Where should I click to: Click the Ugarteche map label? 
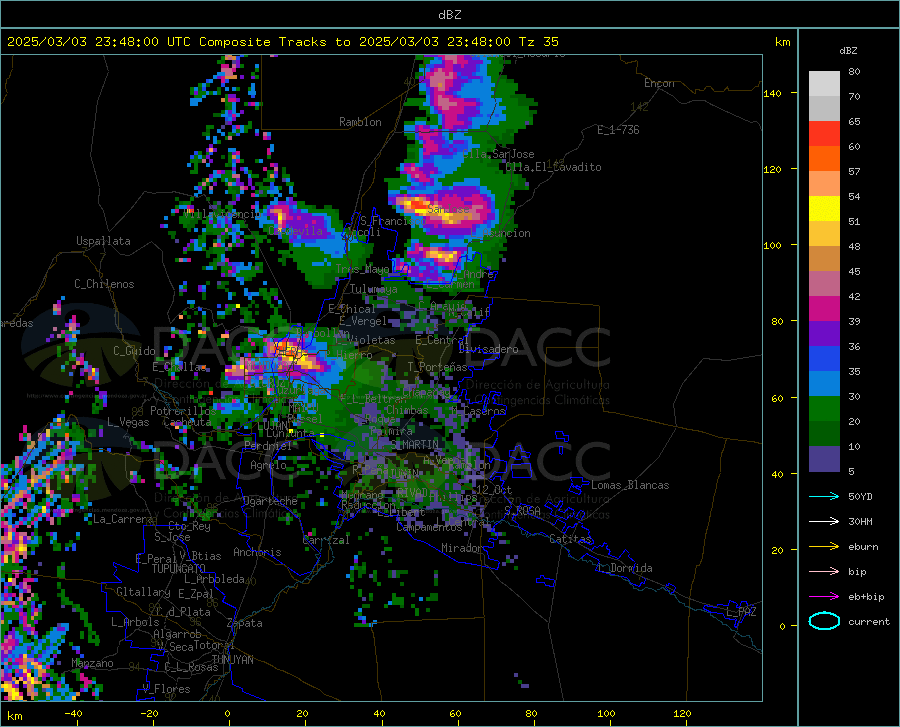pos(270,501)
